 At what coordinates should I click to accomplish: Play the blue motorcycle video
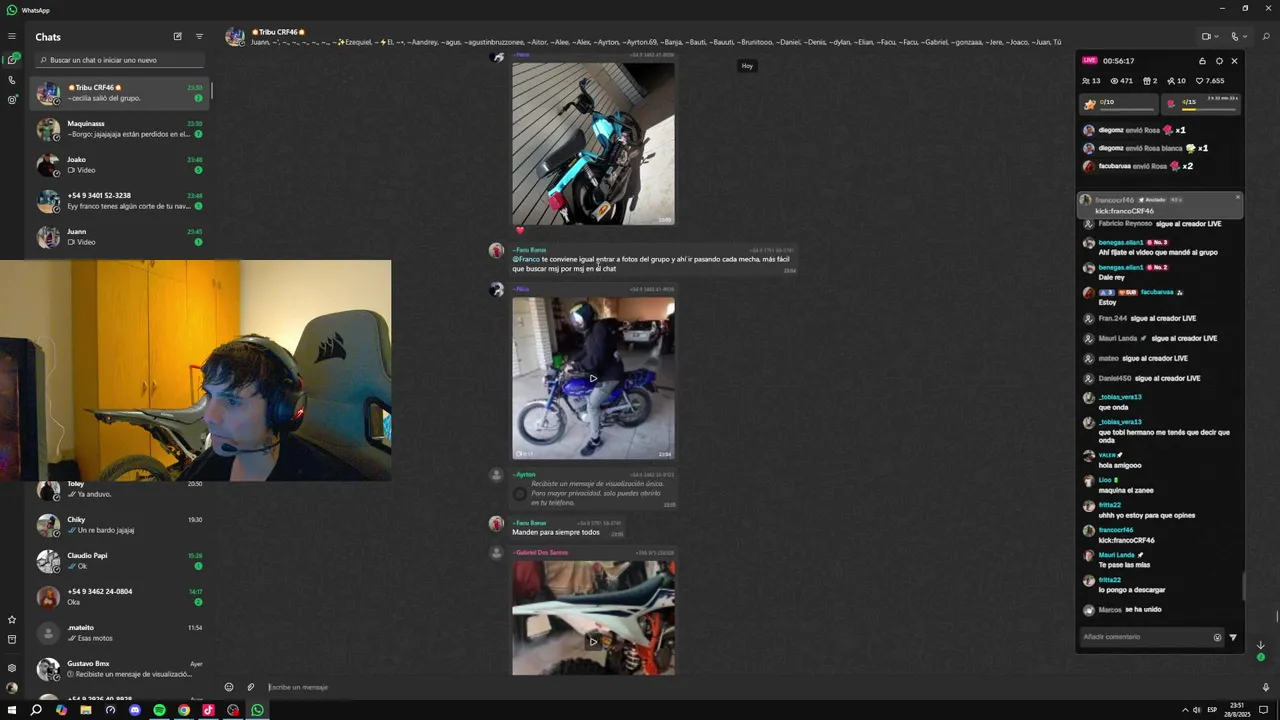coord(593,378)
